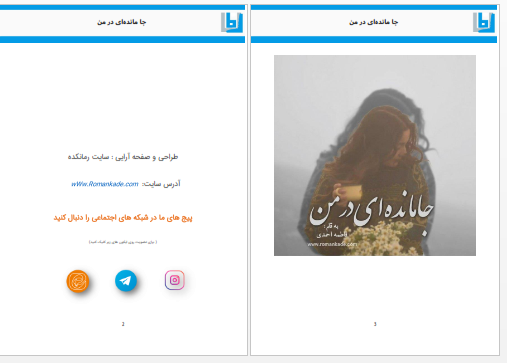This screenshot has height=363, width=507.
Task: Click the orange text about following social media pages
Action: tap(123, 218)
